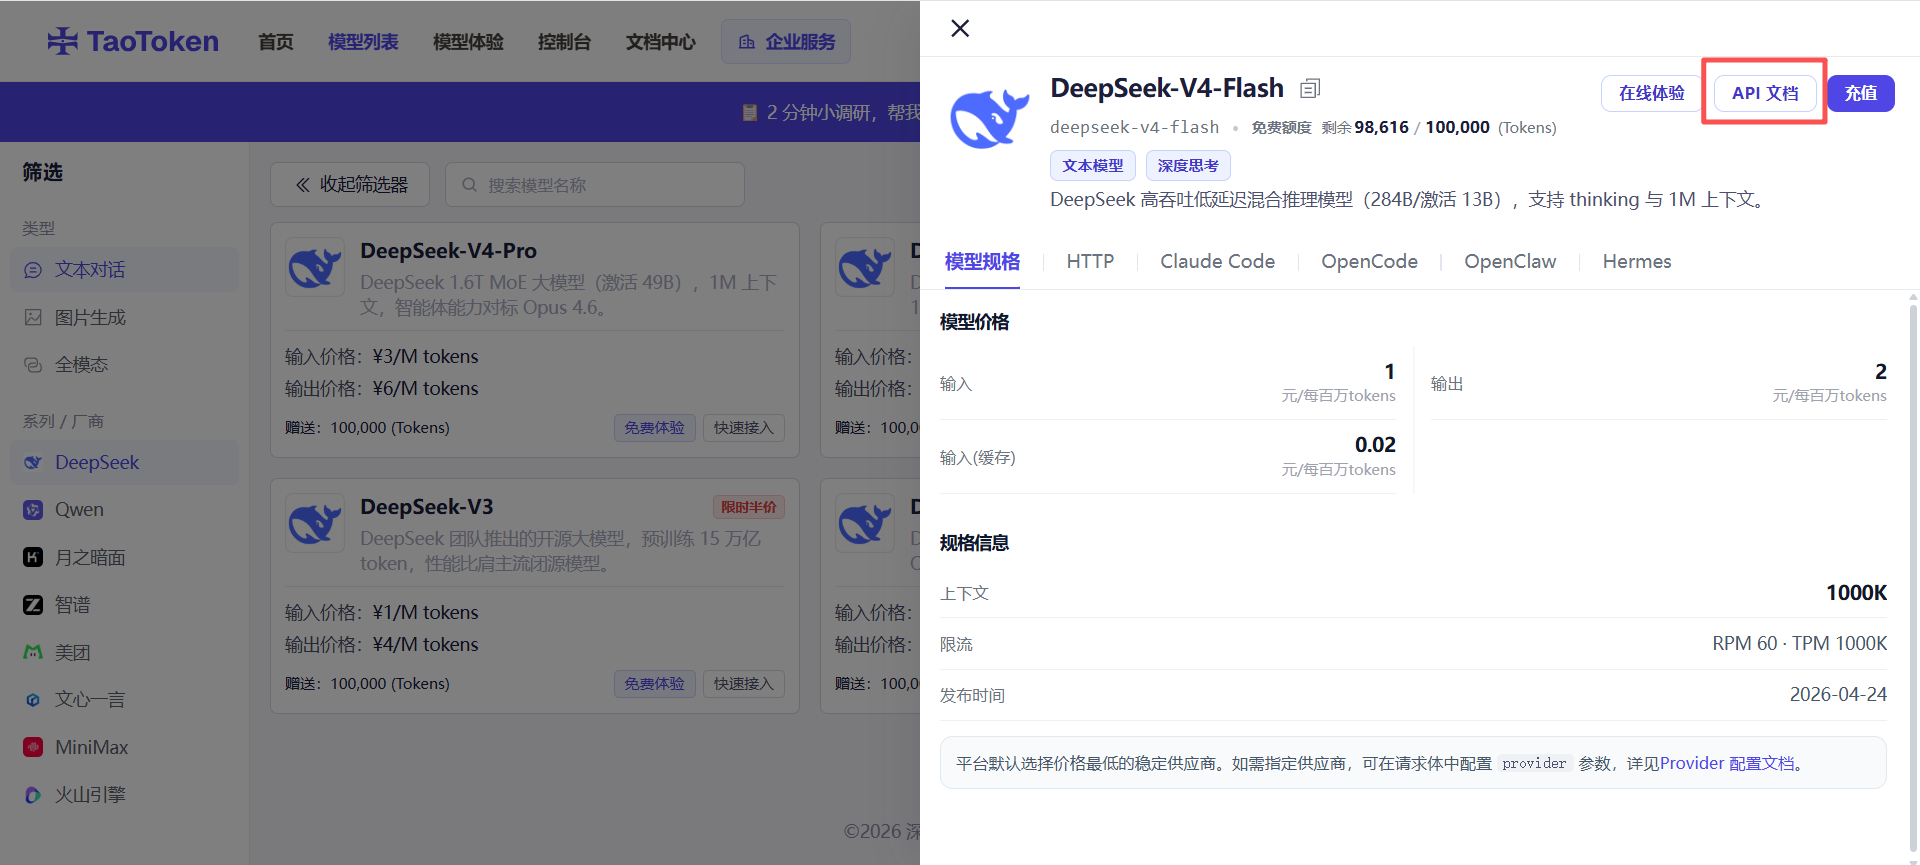Image resolution: width=1920 pixels, height=865 pixels.
Task: Switch to the Hermes tab
Action: (1637, 261)
